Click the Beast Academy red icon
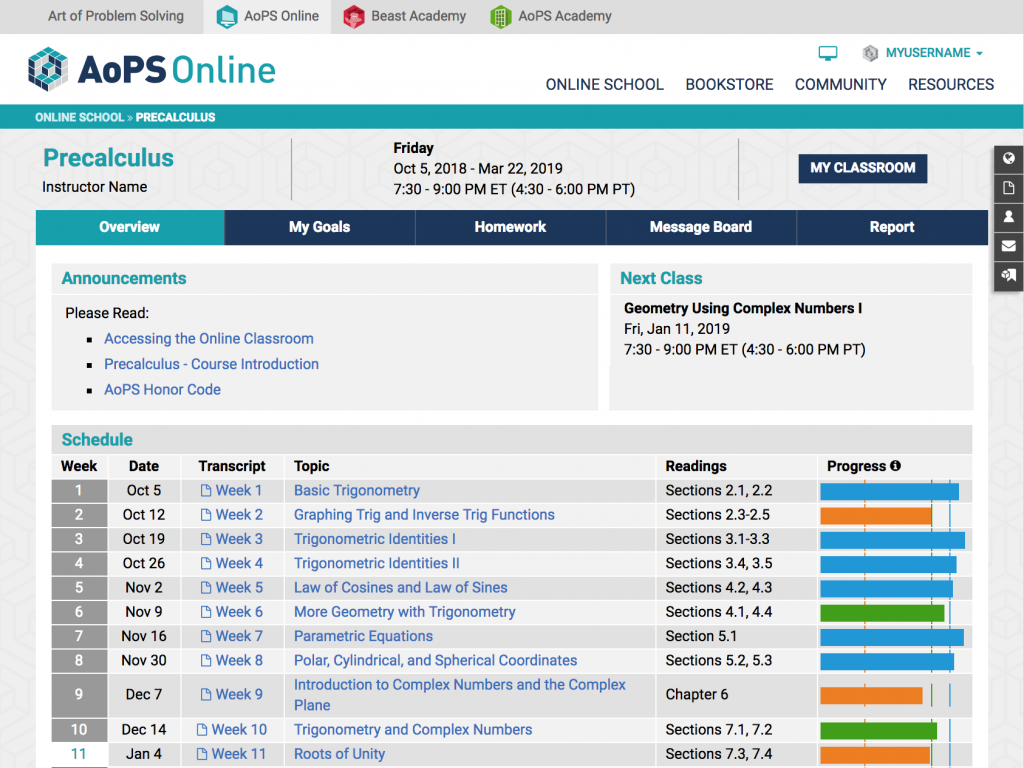The image size is (1024, 768). (353, 16)
